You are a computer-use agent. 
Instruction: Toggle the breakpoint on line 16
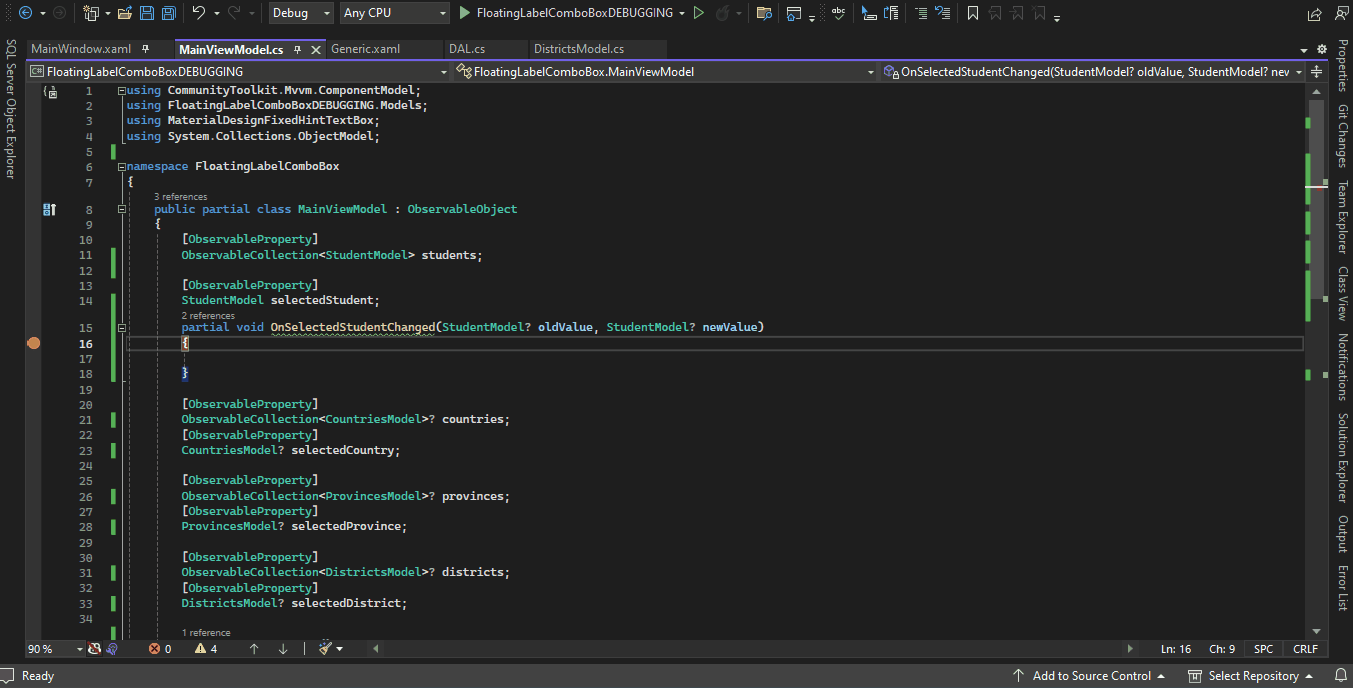[34, 343]
